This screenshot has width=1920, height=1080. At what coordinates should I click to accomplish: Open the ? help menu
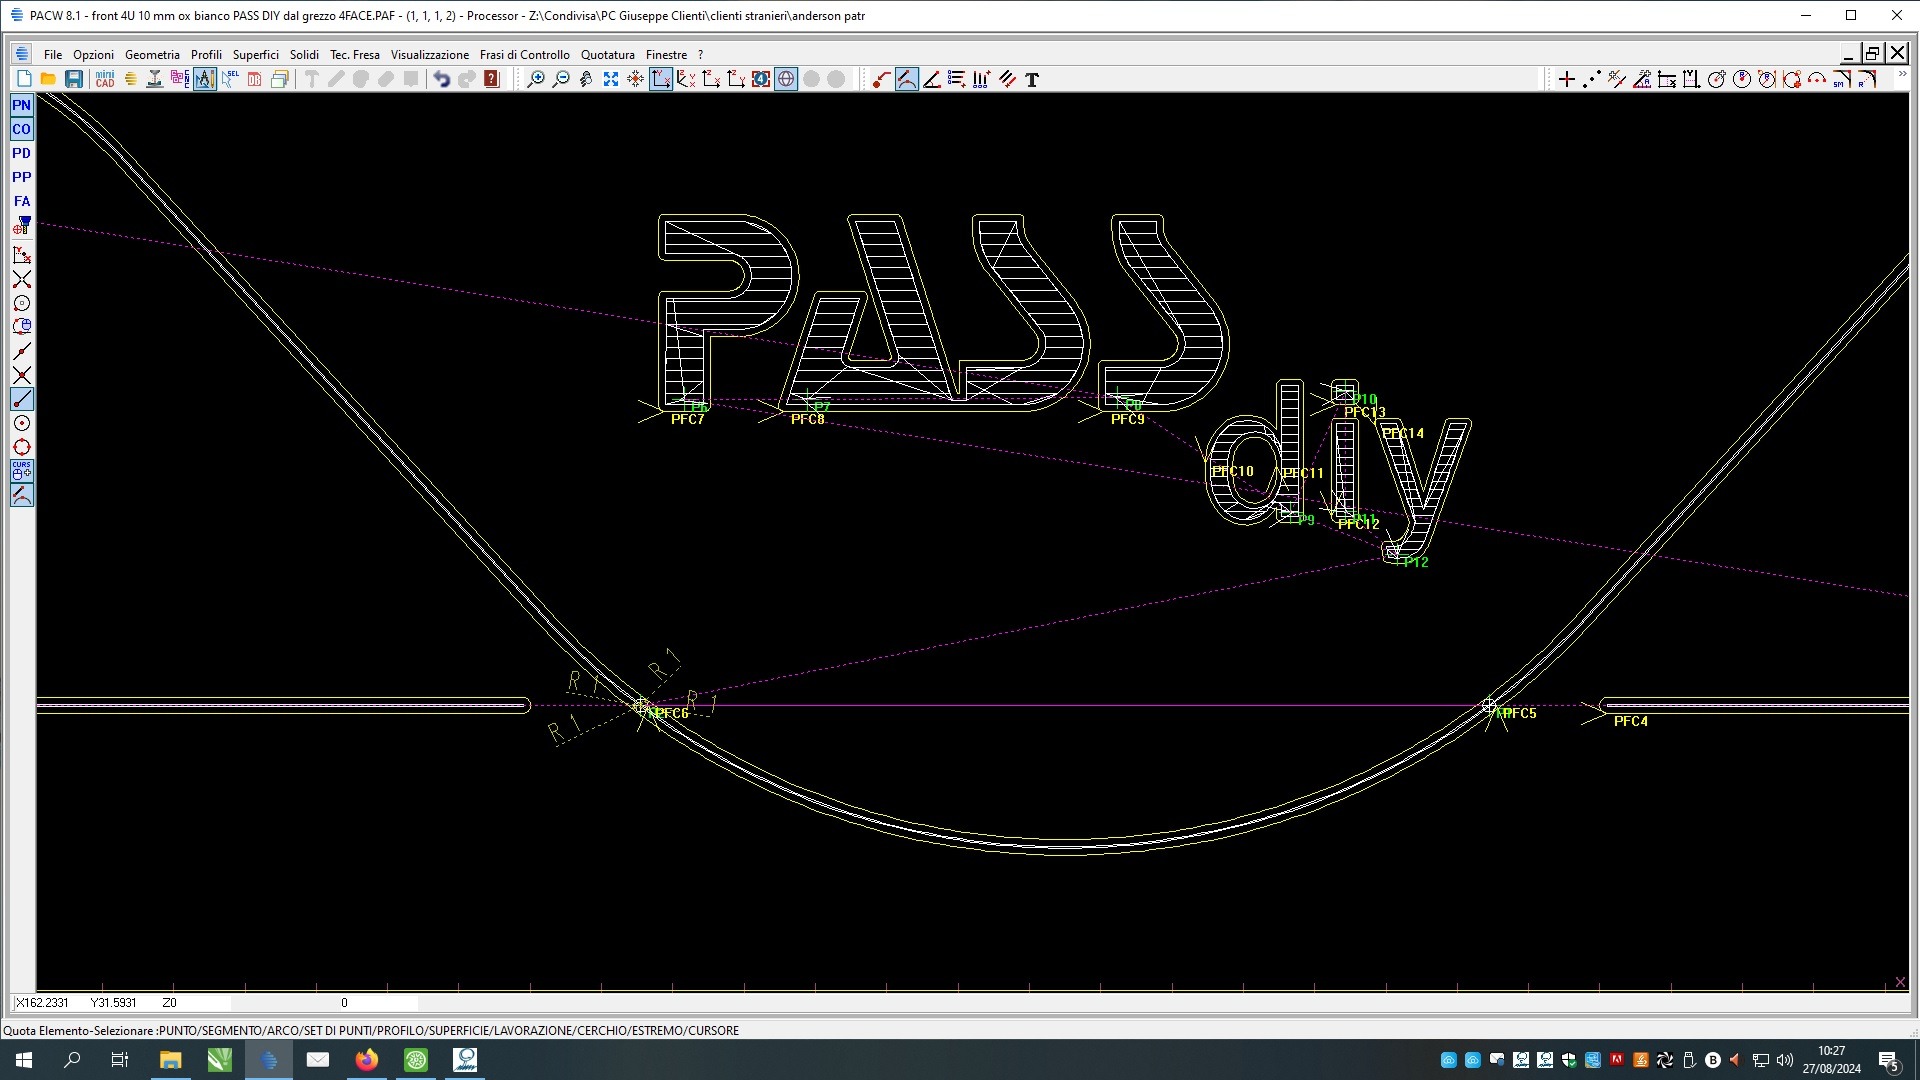tap(701, 55)
